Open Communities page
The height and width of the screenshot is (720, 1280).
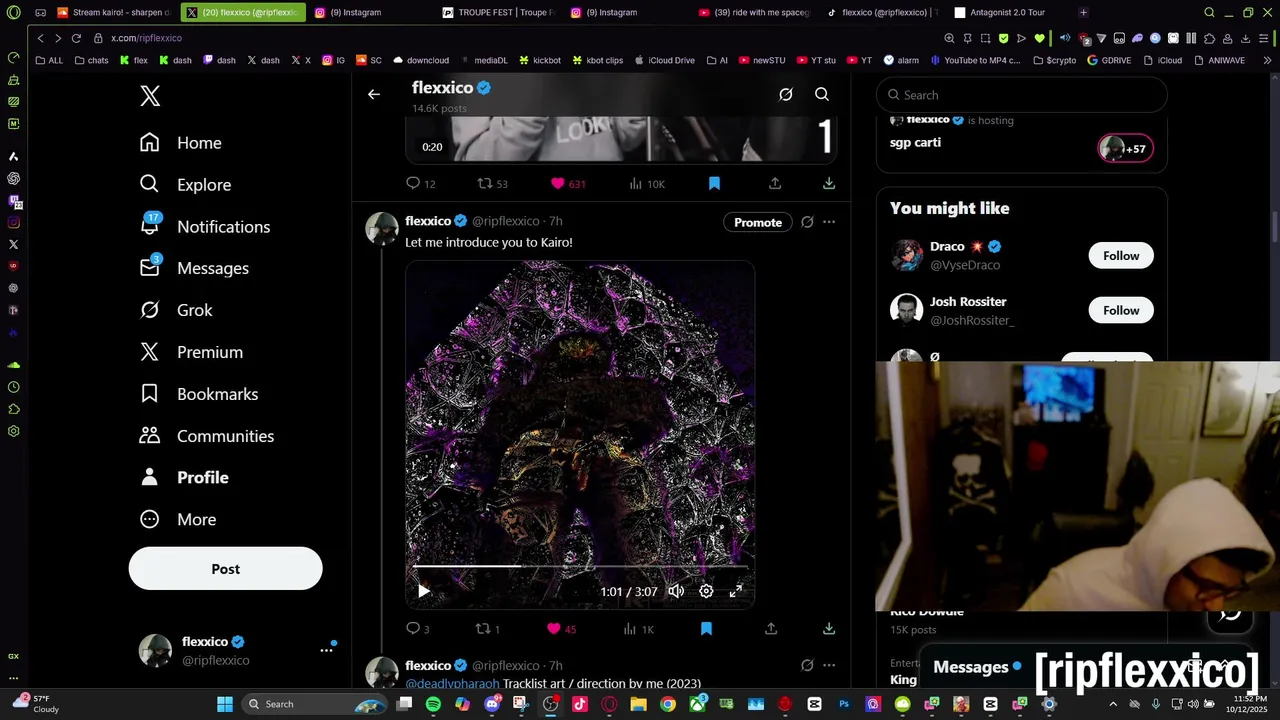point(207,436)
